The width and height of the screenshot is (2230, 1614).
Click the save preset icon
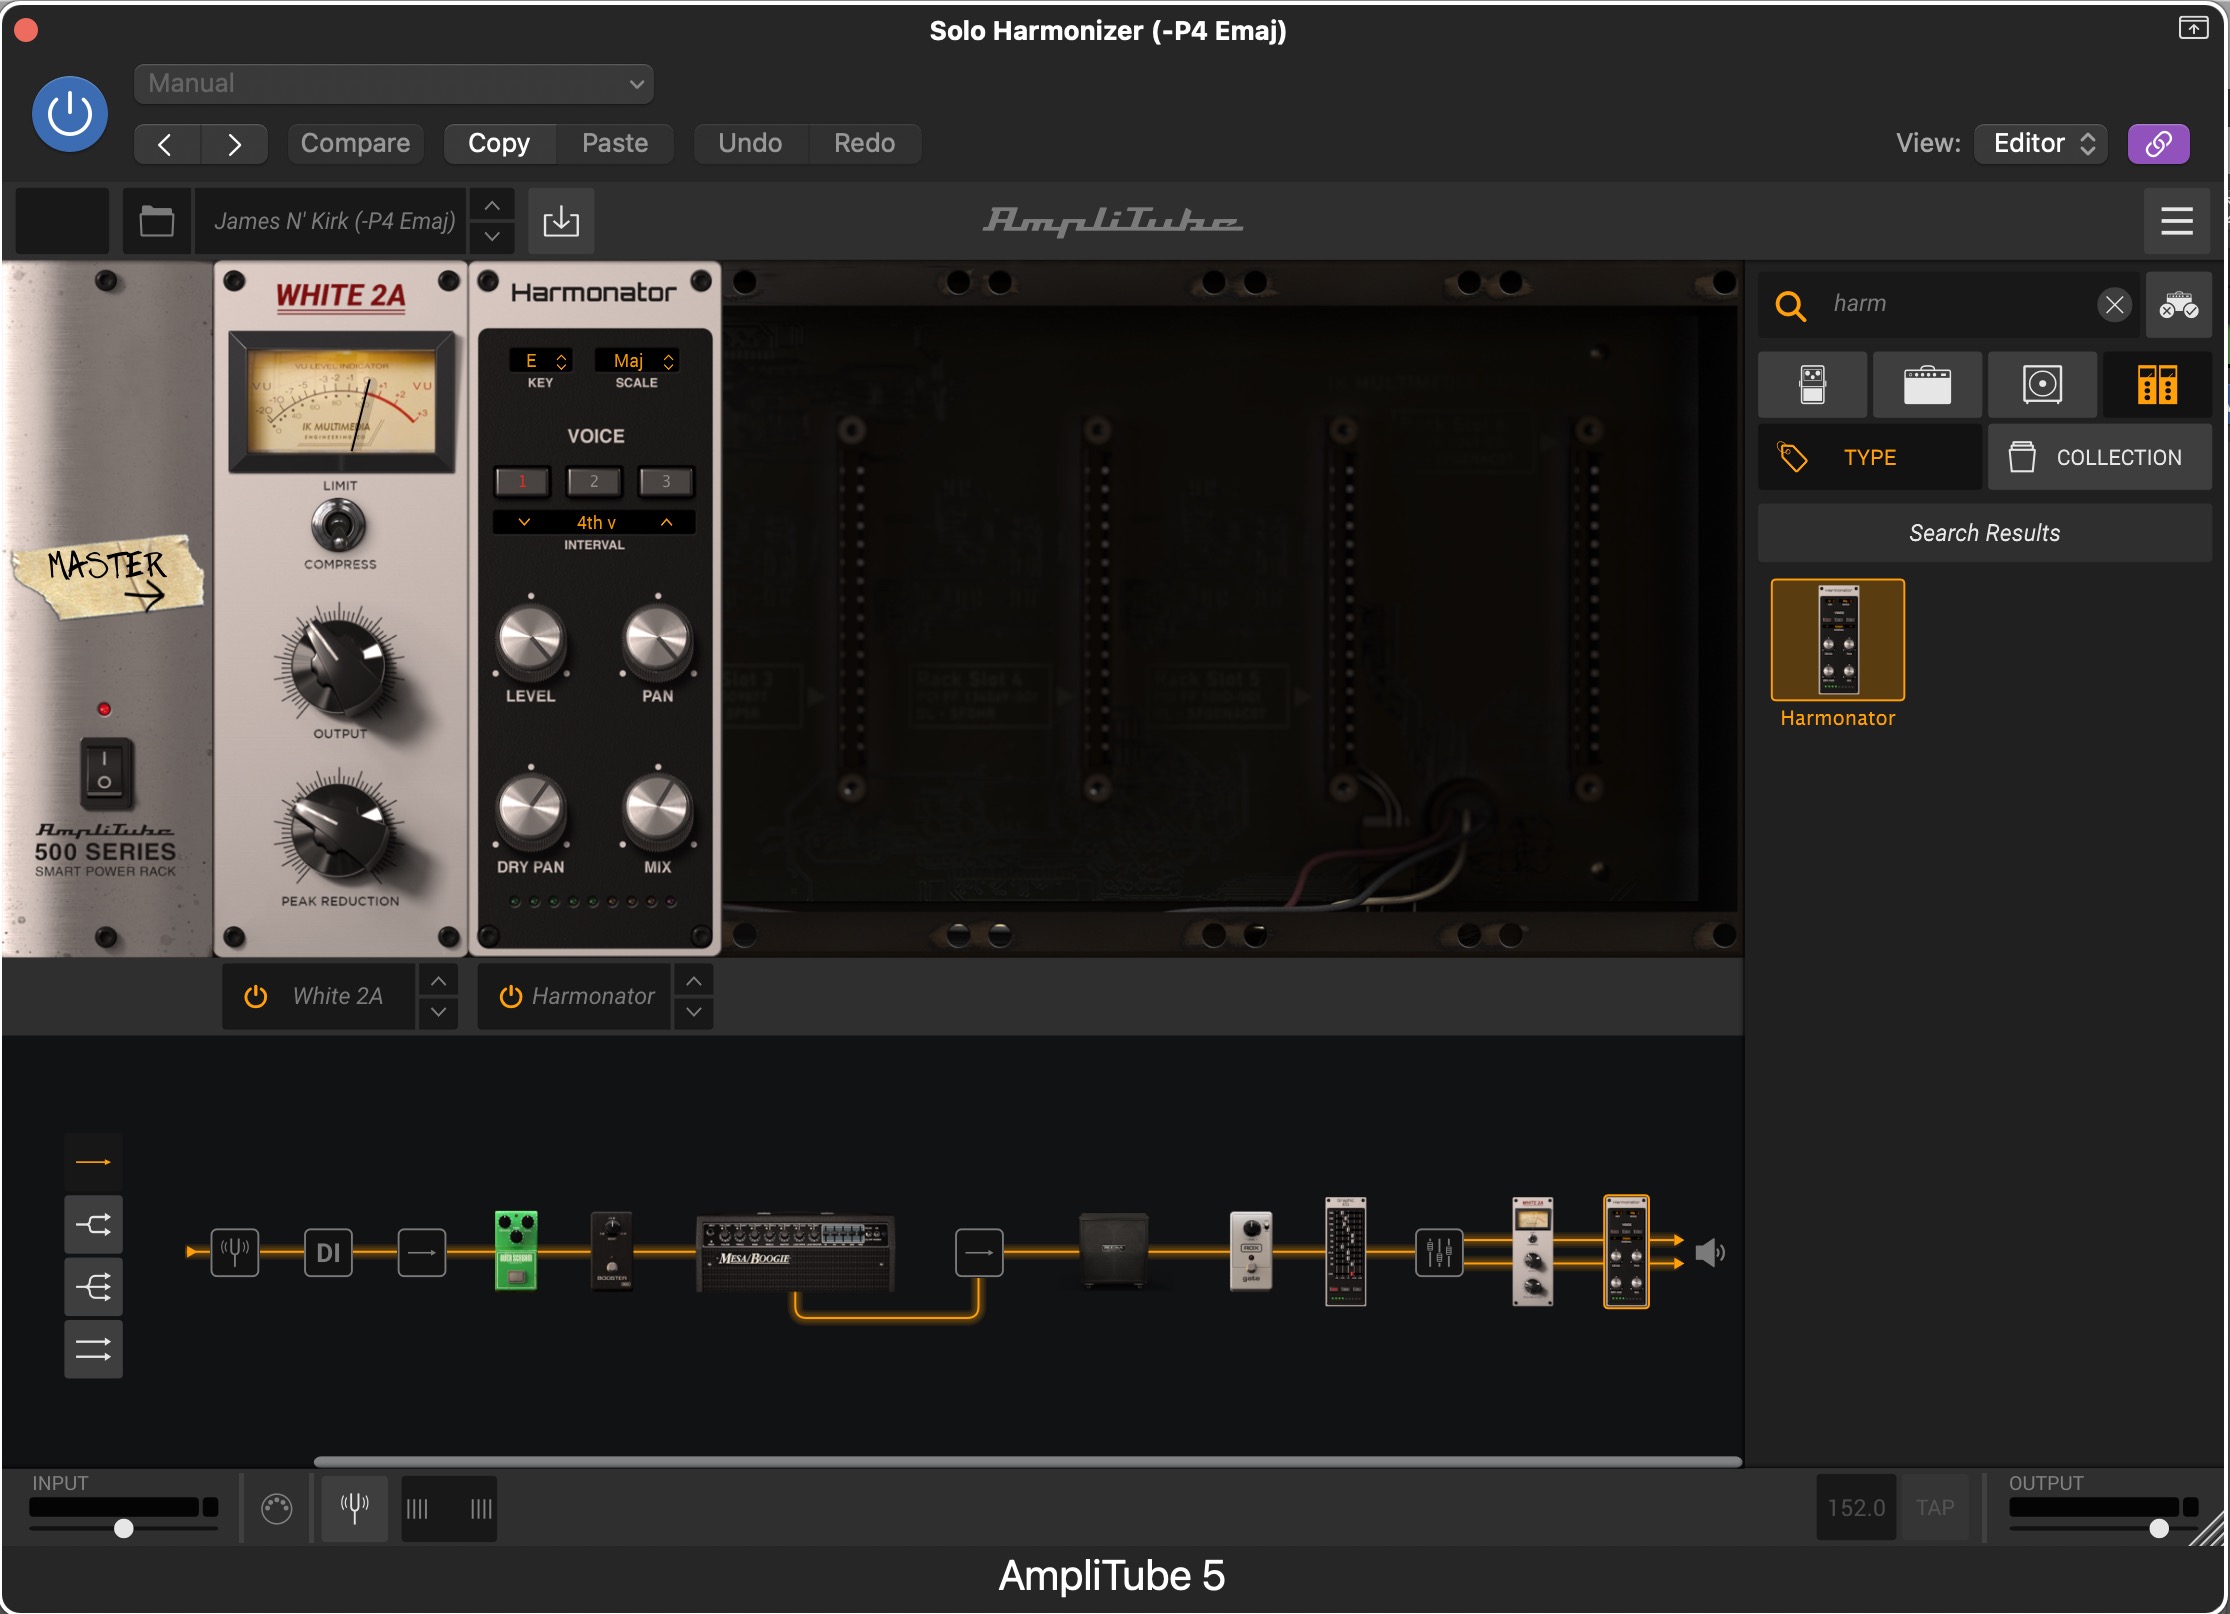(561, 221)
